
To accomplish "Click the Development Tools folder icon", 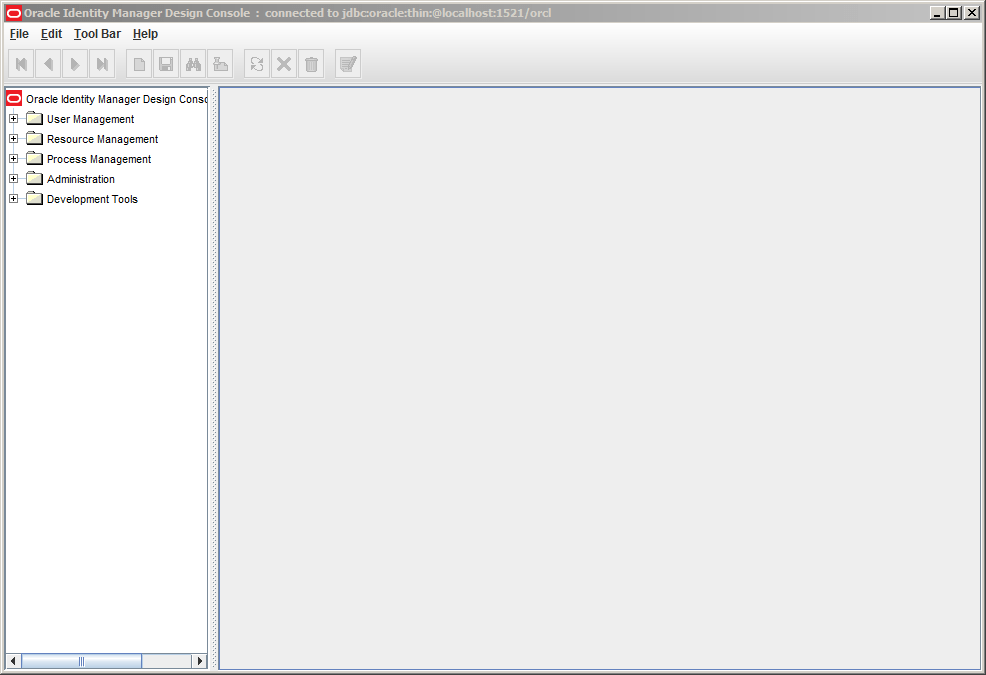I will pos(35,199).
